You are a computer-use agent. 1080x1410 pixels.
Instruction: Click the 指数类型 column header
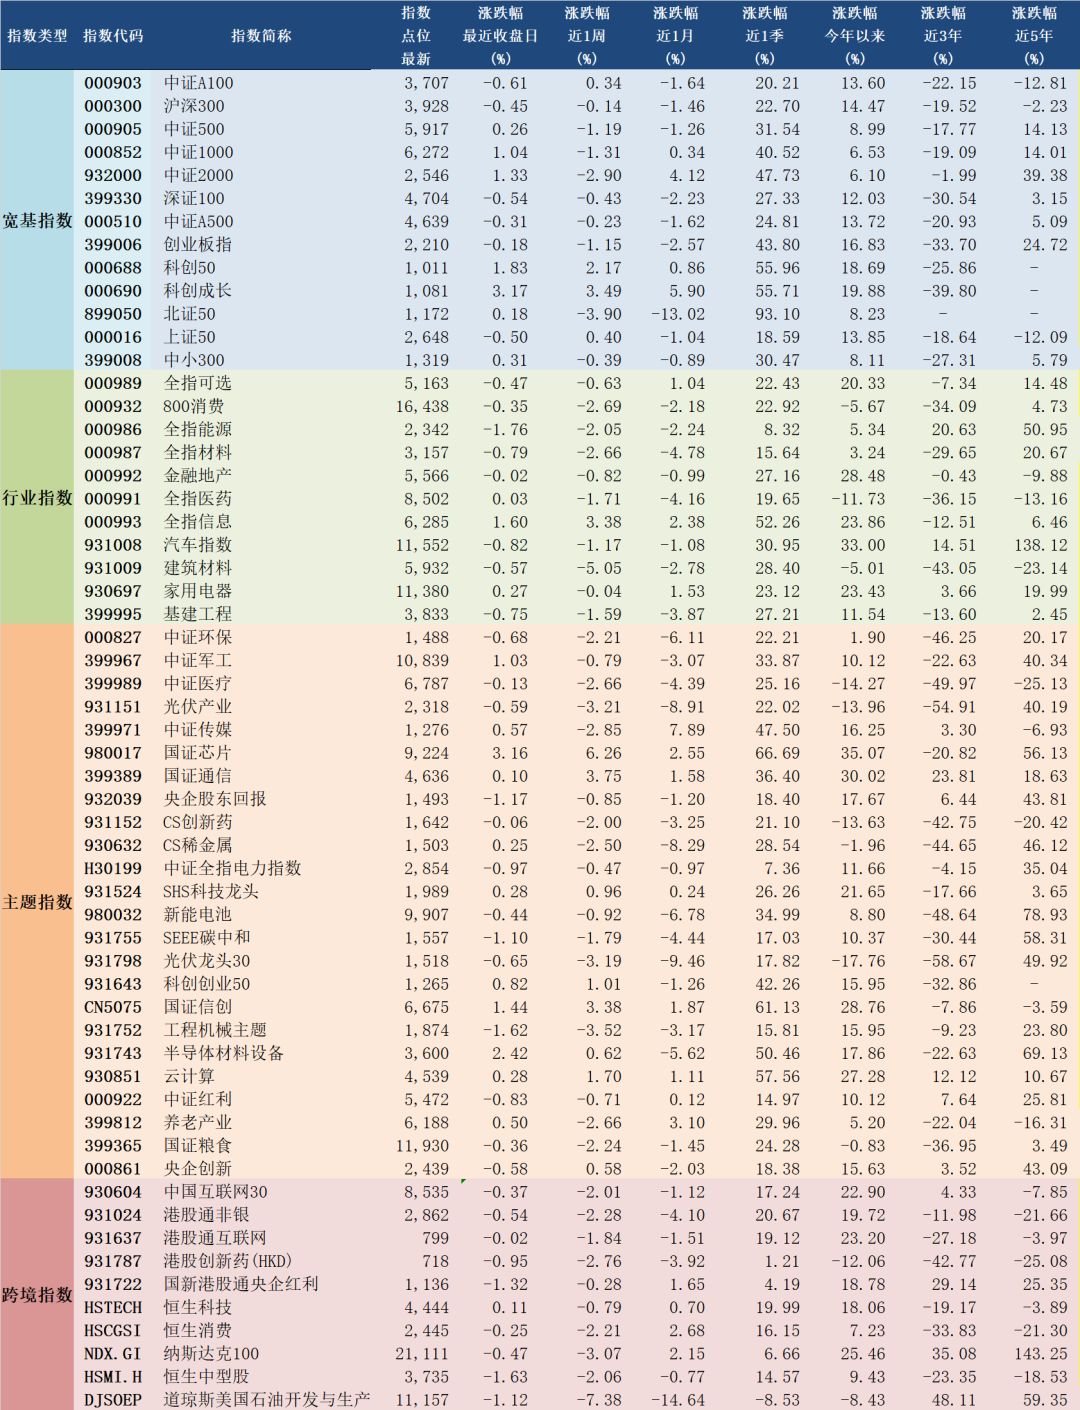(37, 36)
